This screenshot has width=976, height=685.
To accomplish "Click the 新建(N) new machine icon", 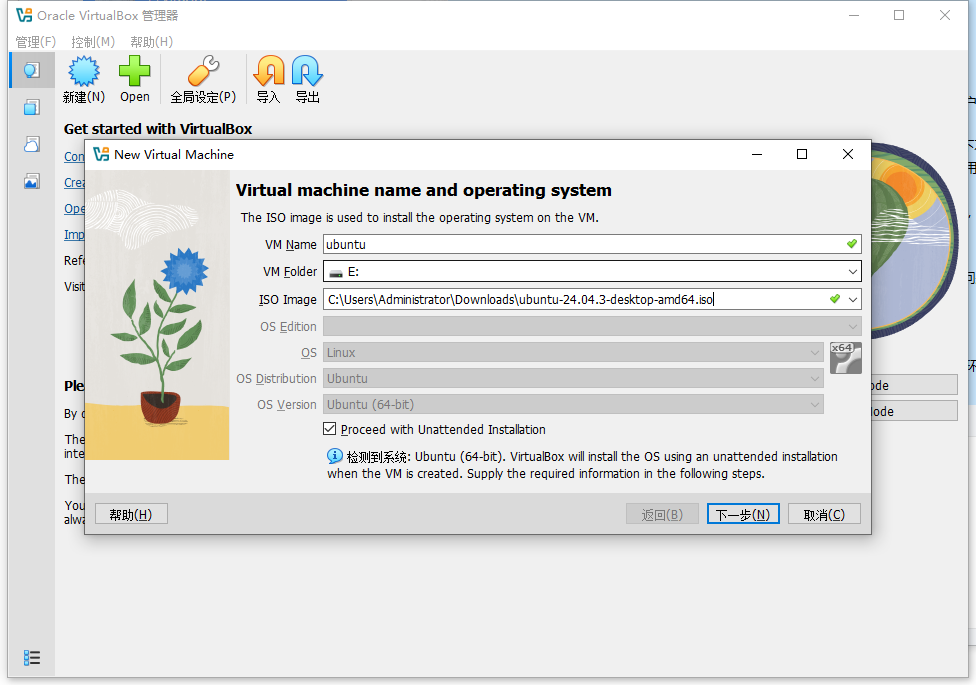I will (83, 79).
